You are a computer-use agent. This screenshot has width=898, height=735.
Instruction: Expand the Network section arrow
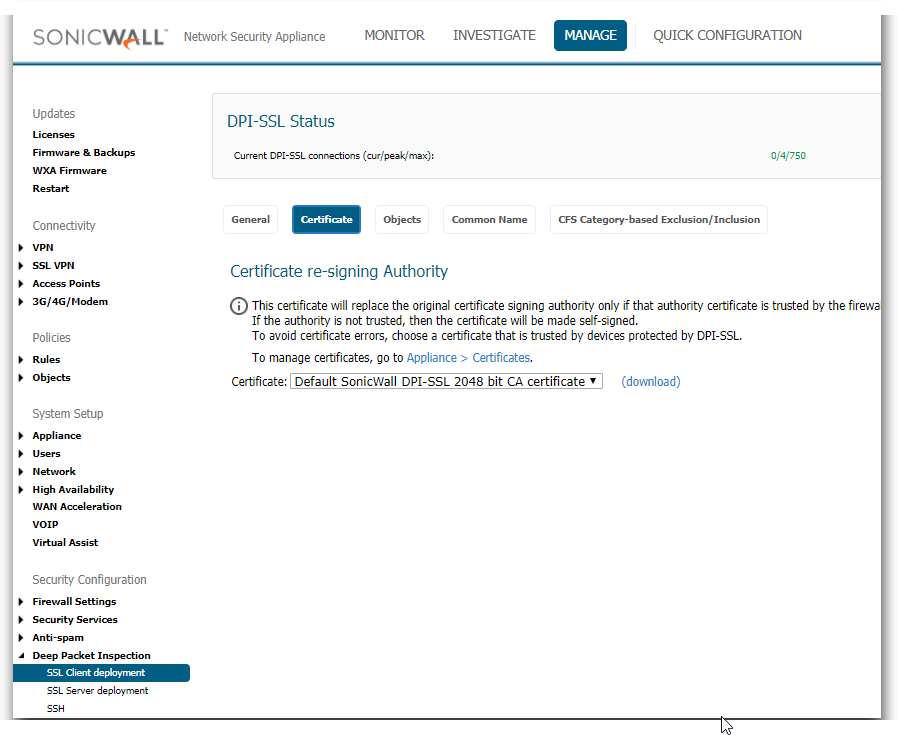tap(21, 472)
